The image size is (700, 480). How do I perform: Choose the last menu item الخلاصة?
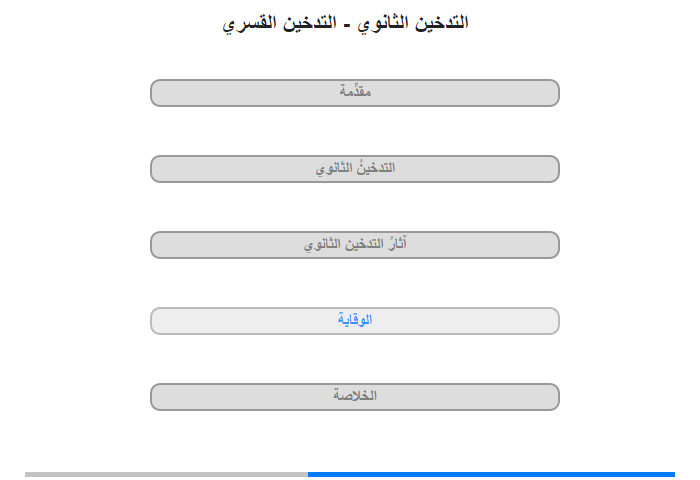tap(354, 397)
